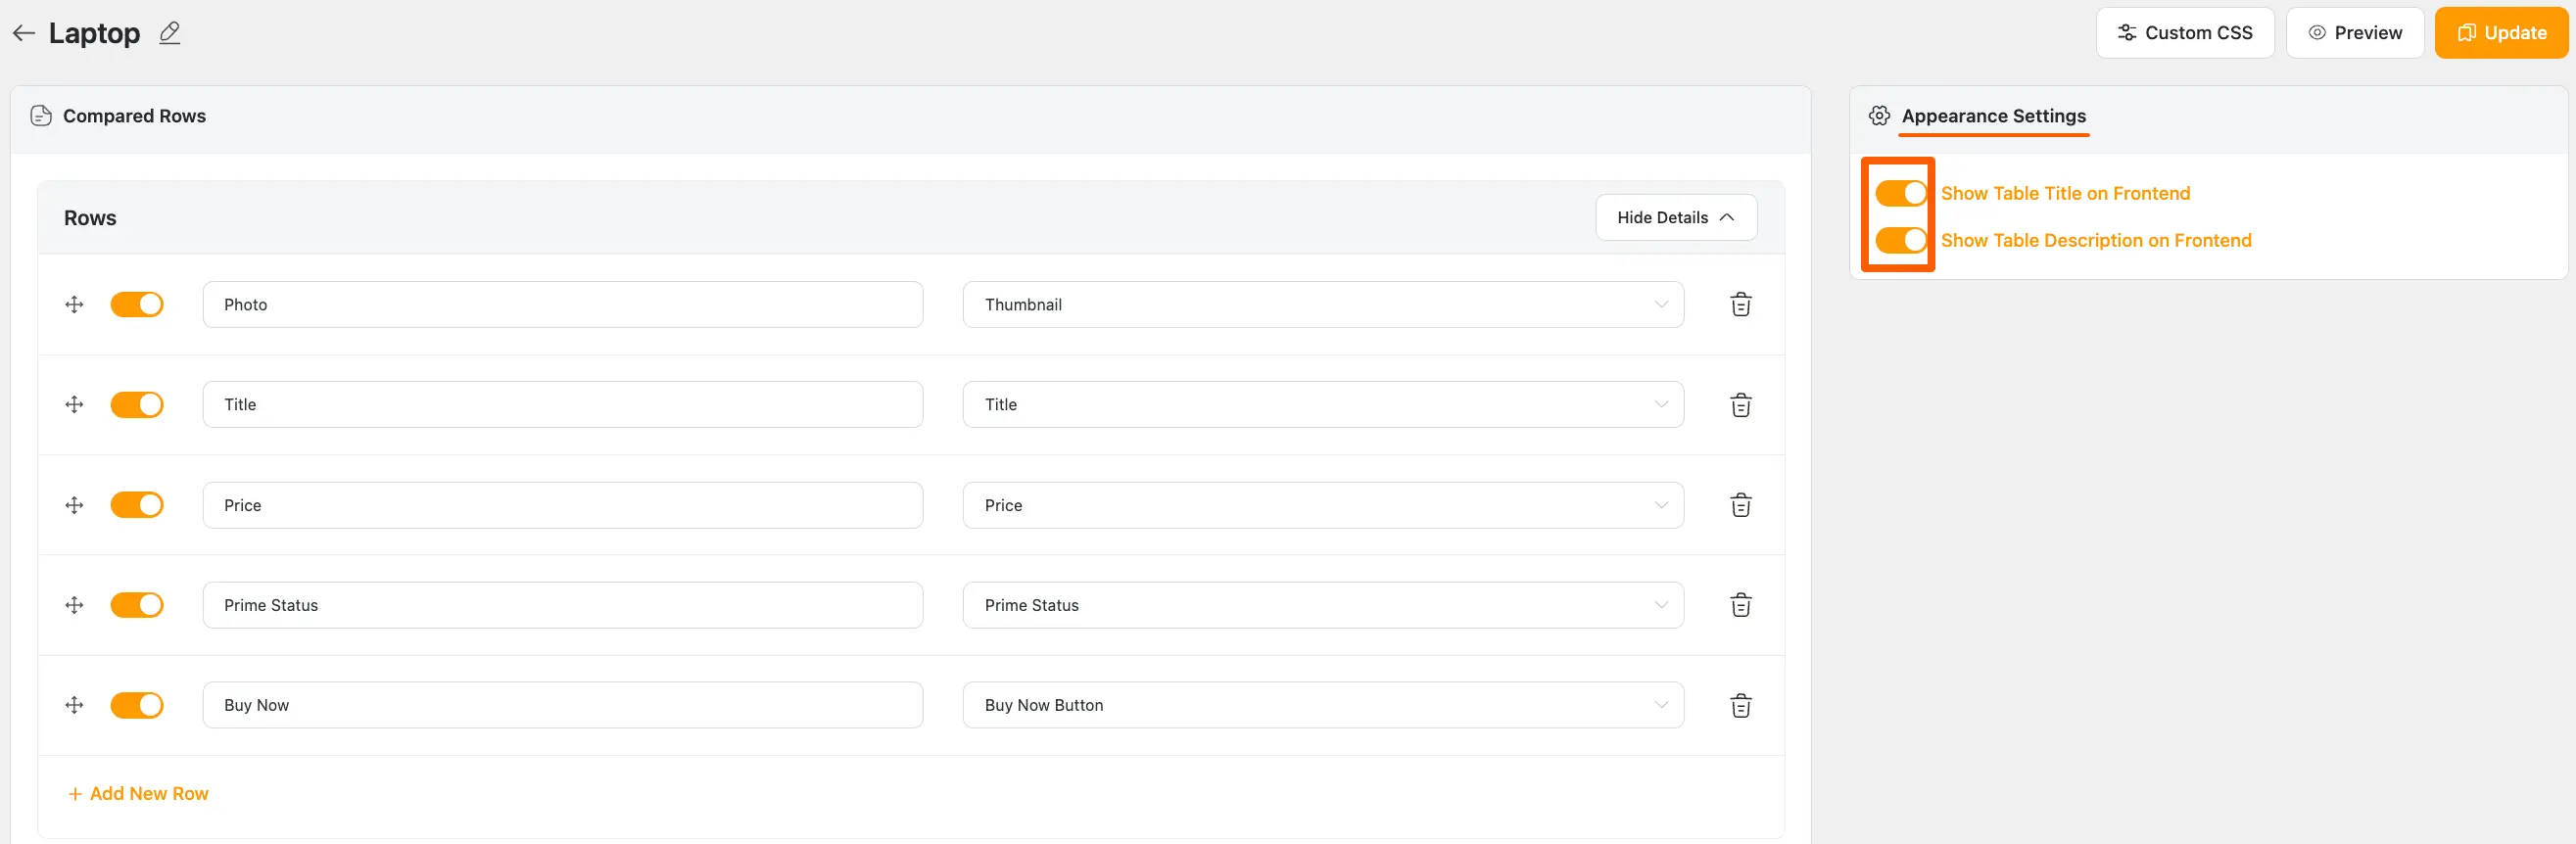2576x844 pixels.
Task: Grab the move handle for Price row
Action: point(74,505)
